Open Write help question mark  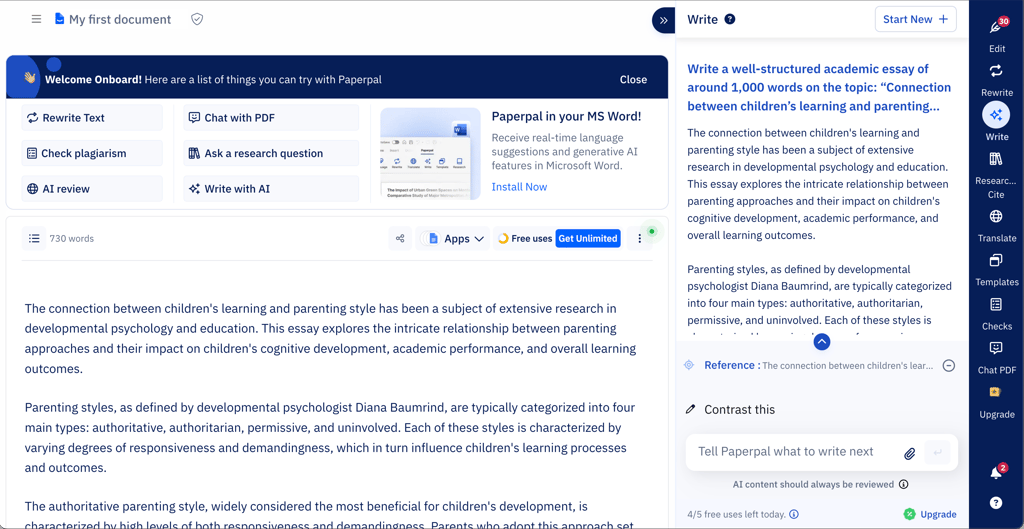pyautogui.click(x=730, y=19)
